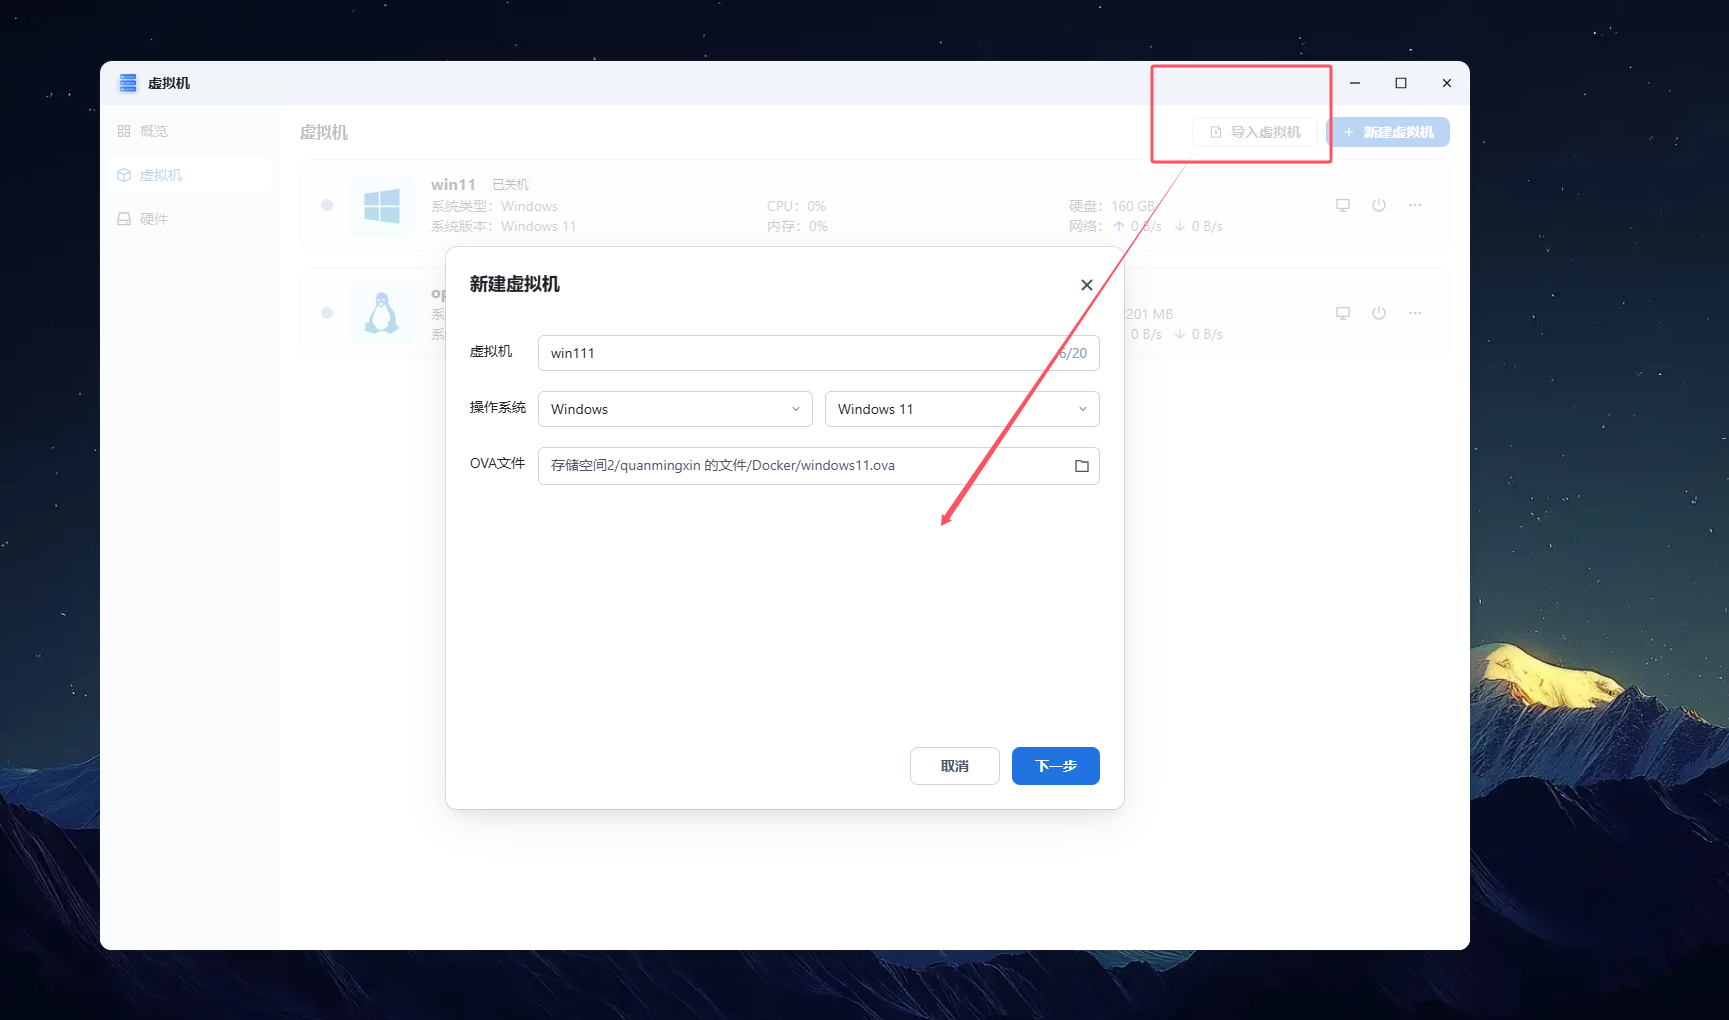
Task: Click the win11 VM name text
Action: click(x=453, y=185)
